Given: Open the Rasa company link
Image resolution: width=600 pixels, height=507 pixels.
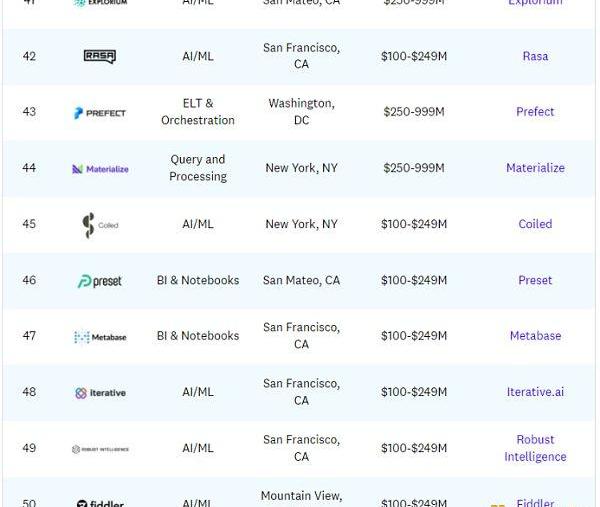Looking at the screenshot, I should click(535, 56).
